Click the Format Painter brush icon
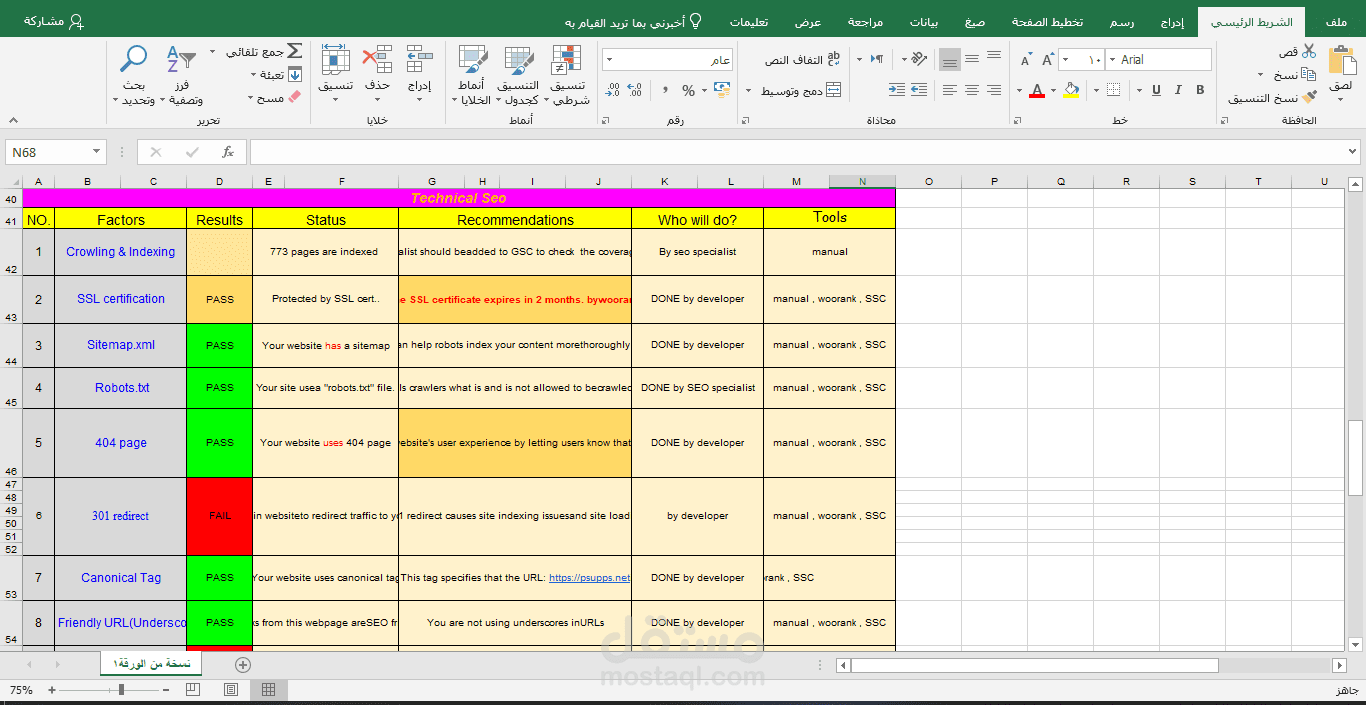1366x705 pixels. click(x=1309, y=98)
